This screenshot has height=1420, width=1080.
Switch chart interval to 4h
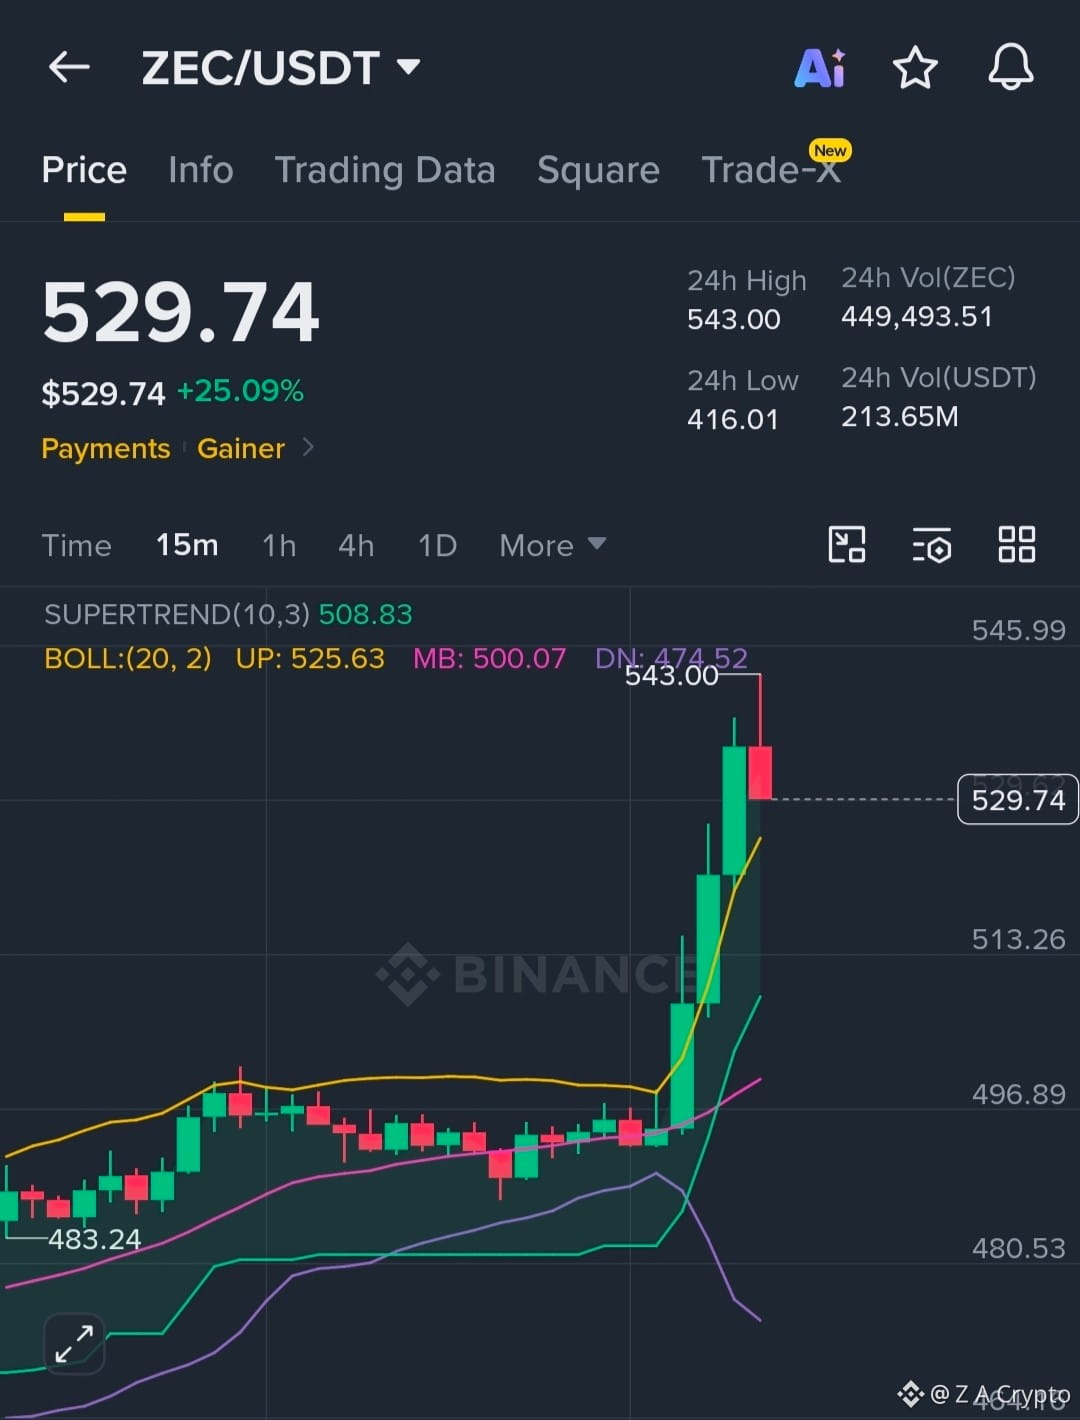(356, 545)
